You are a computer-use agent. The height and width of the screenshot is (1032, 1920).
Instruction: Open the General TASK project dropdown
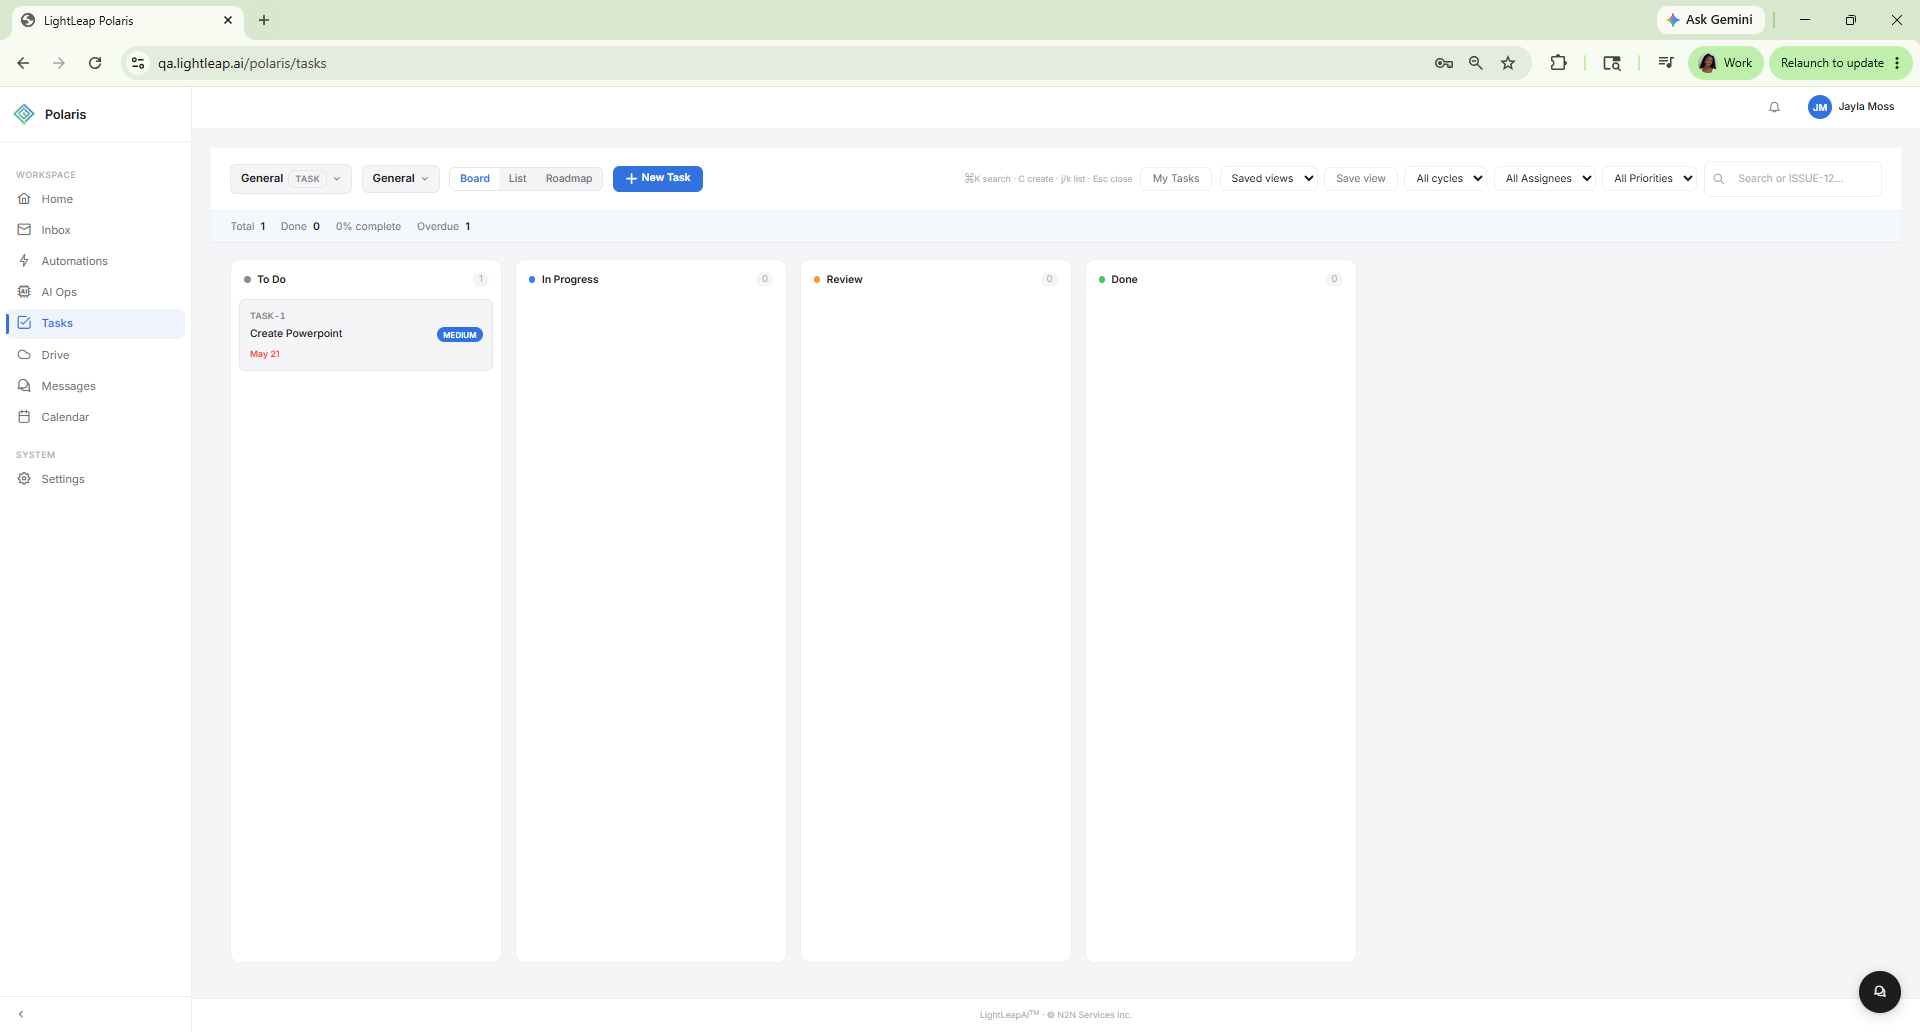(x=290, y=179)
